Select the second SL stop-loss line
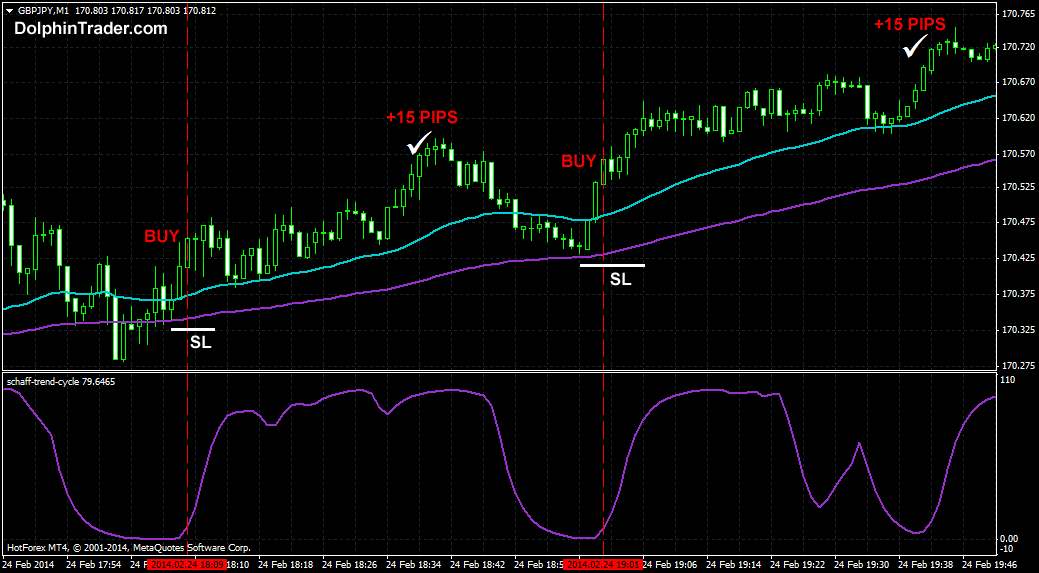This screenshot has width=1039, height=573. (612, 265)
